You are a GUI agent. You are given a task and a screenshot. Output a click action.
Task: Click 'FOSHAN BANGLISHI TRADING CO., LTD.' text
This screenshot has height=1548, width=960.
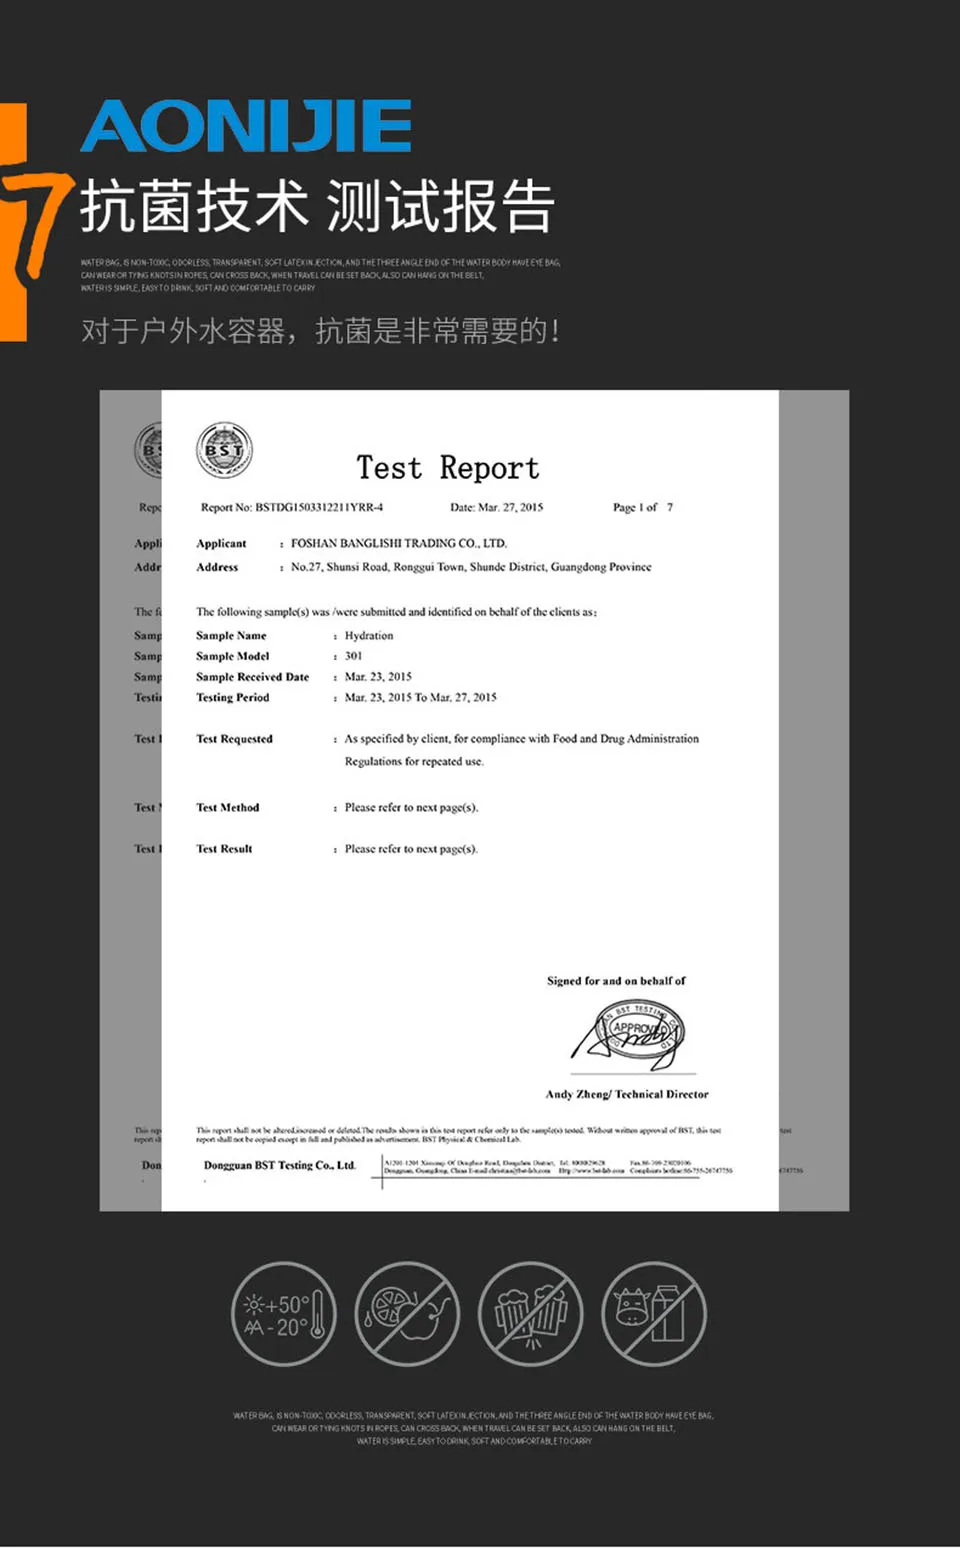point(399,543)
